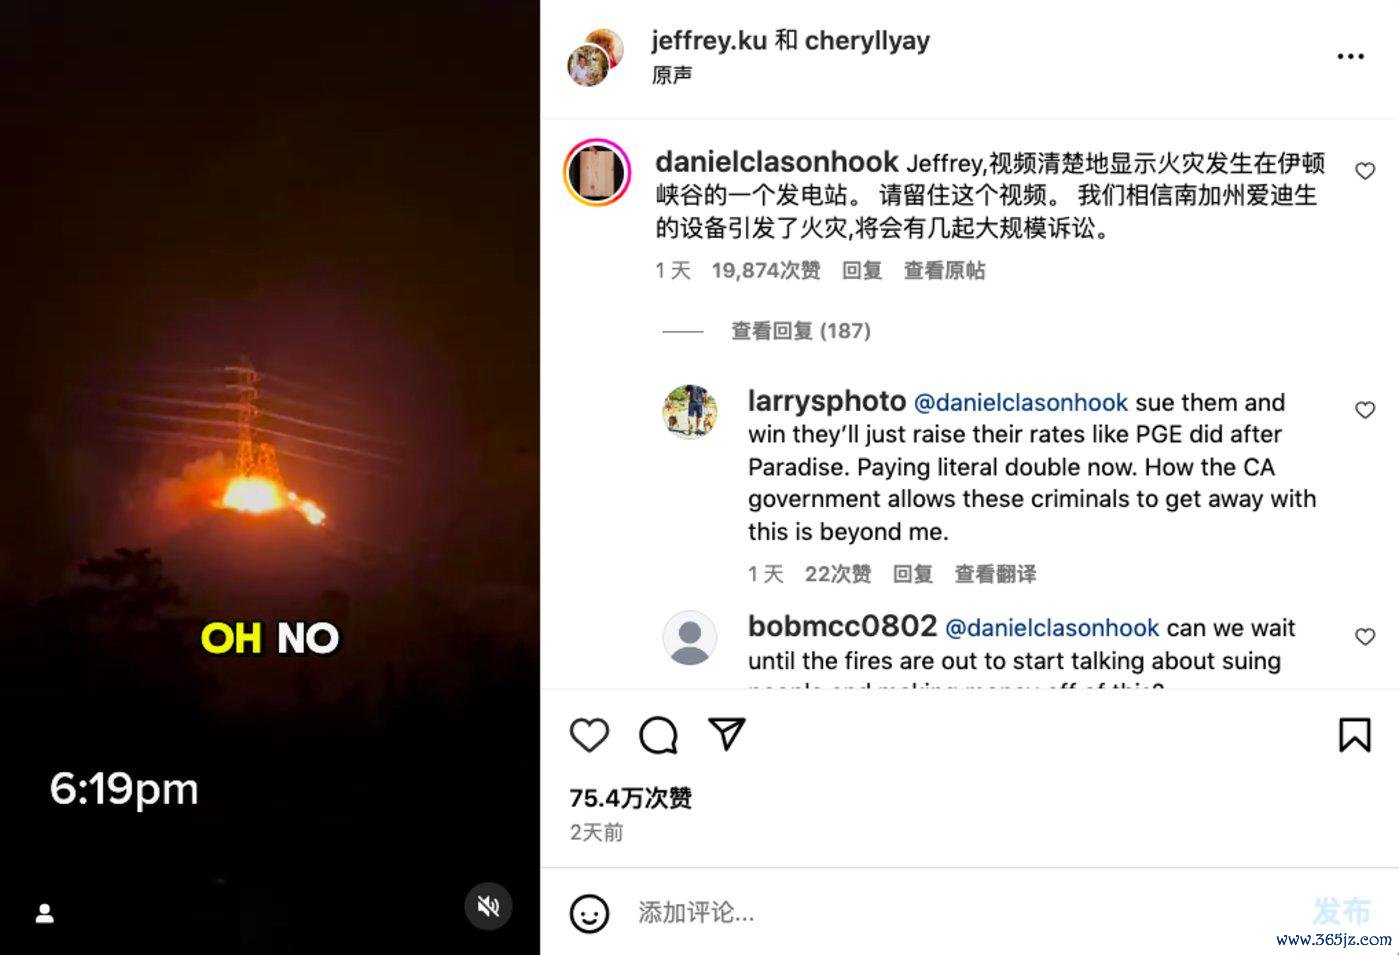Open comments with the speech bubble icon
1399x955 pixels.
(658, 735)
